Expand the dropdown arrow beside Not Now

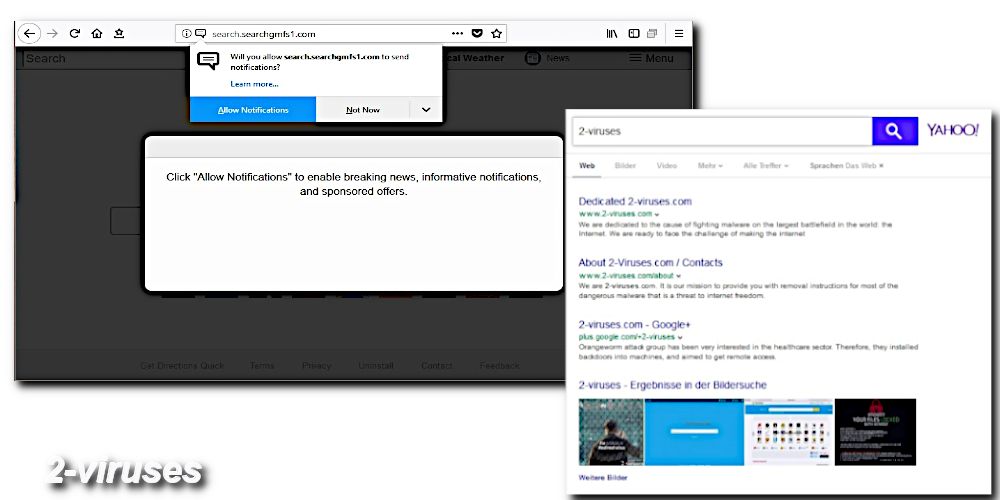pos(426,110)
